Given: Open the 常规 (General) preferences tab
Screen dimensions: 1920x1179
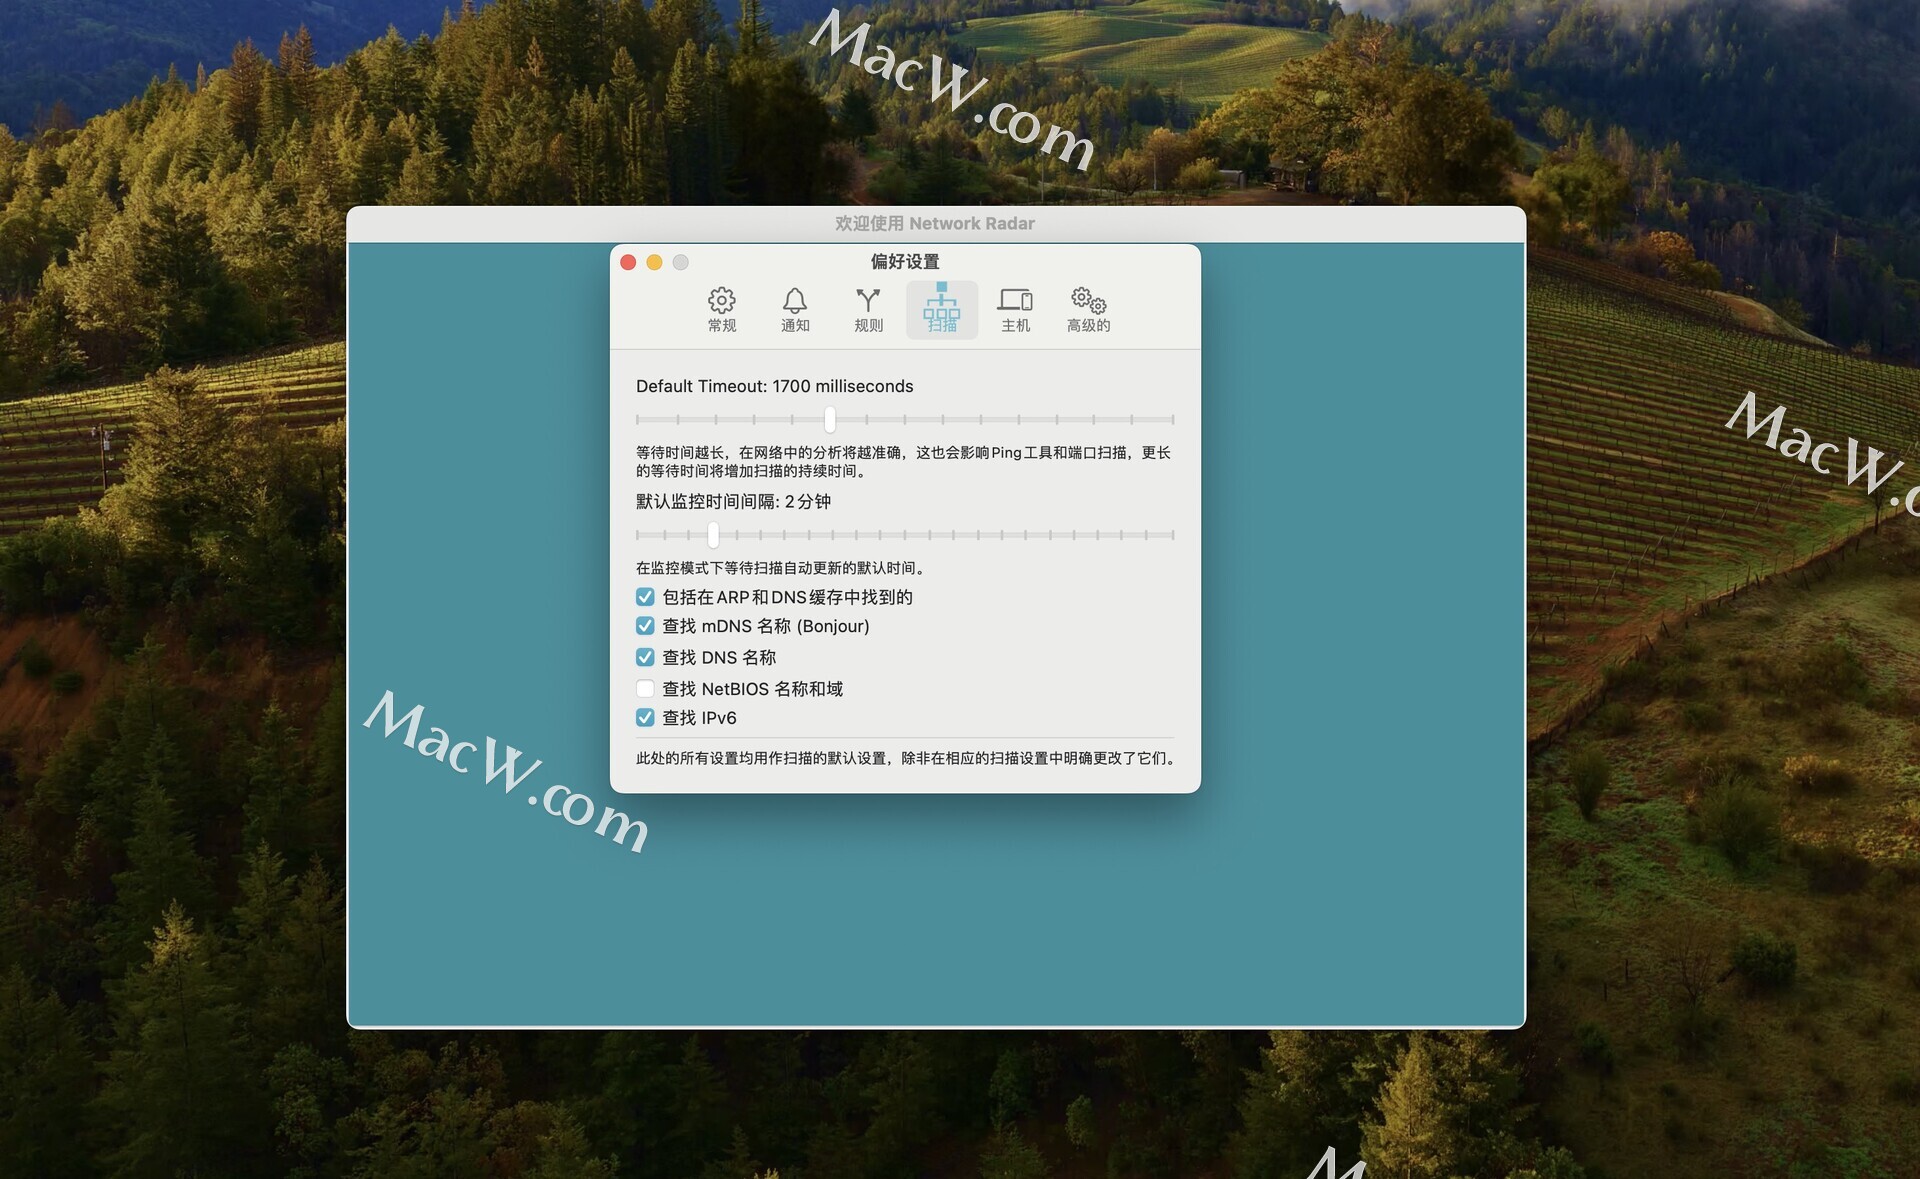Looking at the screenshot, I should coord(721,310).
